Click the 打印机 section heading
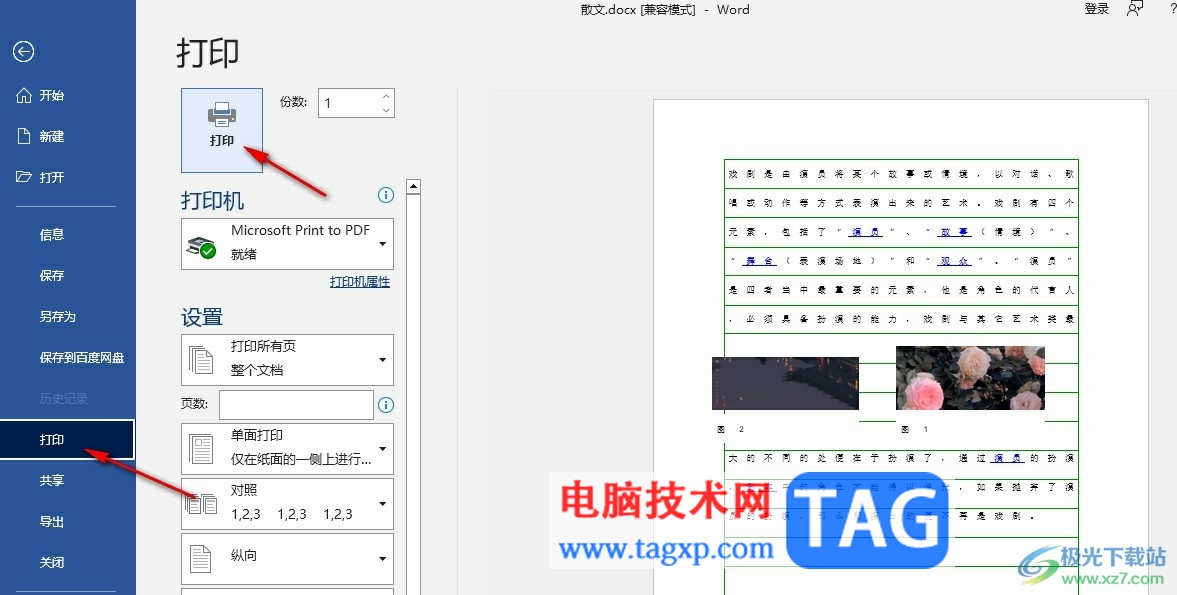The width and height of the screenshot is (1177, 595). [212, 200]
